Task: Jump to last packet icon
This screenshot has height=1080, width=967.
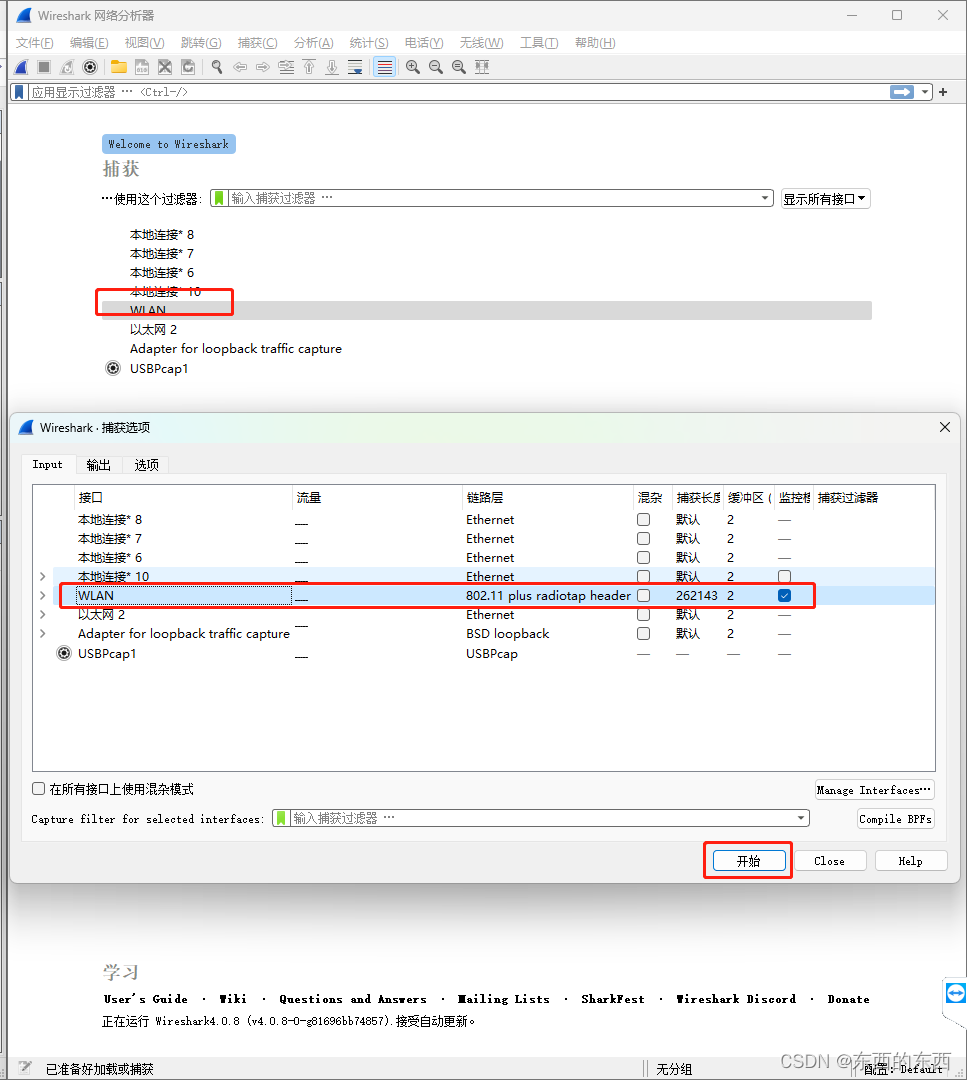Action: coord(332,67)
